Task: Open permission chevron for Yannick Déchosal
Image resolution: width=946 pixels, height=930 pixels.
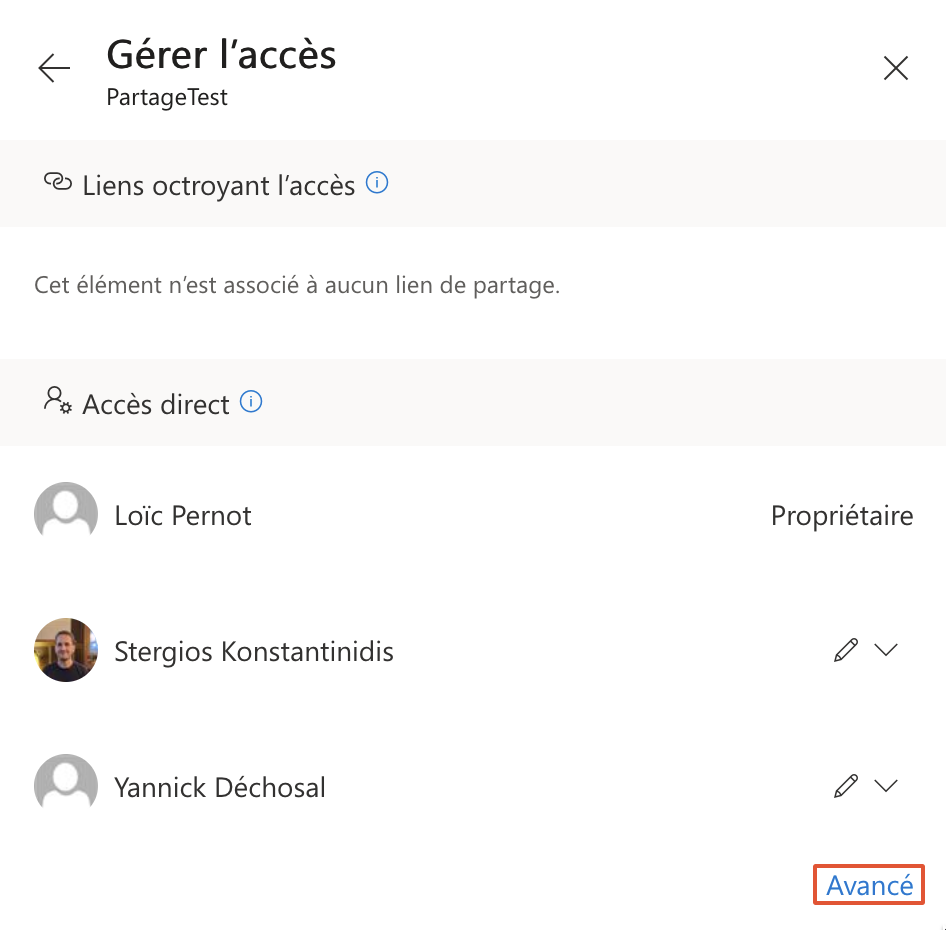Action: [x=886, y=786]
